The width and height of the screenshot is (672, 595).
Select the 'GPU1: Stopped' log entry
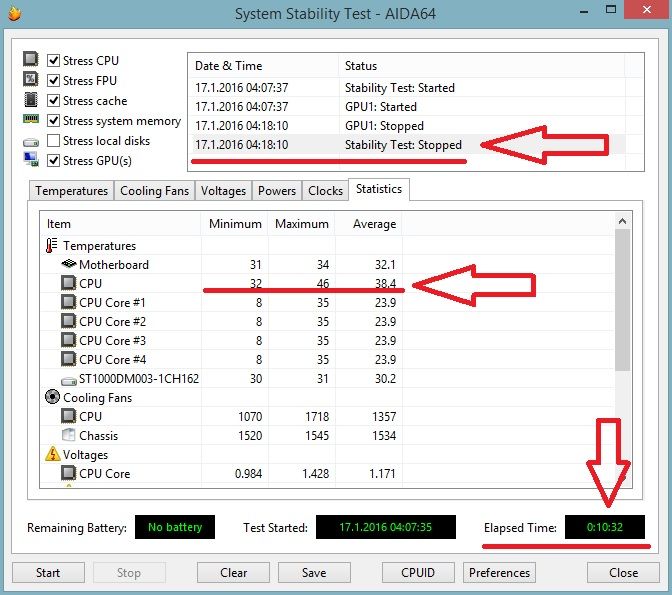point(407,126)
